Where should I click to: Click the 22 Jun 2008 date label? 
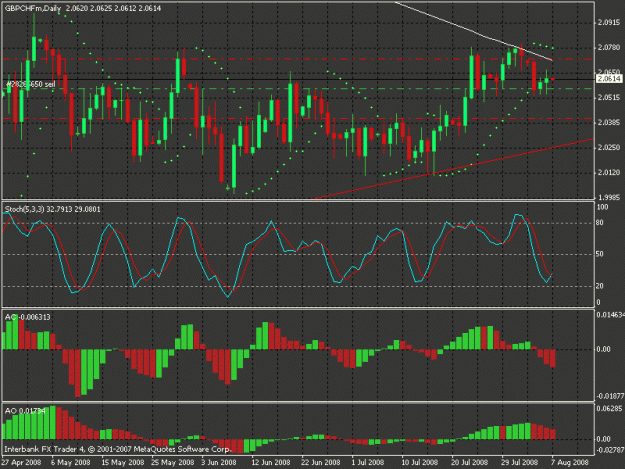[320, 462]
